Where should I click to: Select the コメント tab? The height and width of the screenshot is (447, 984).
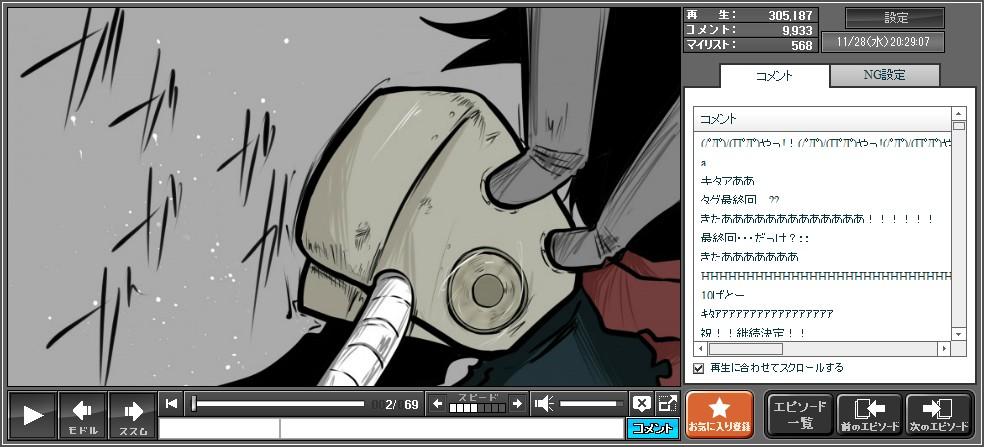(774, 76)
